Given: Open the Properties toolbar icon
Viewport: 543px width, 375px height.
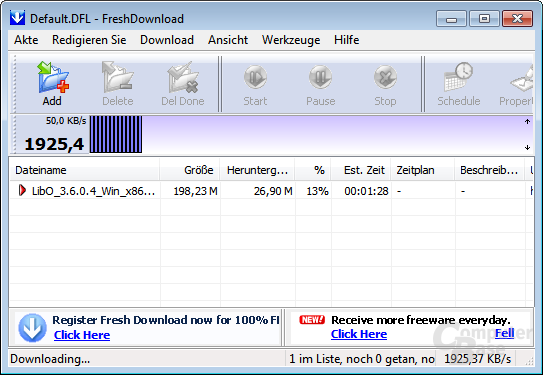Looking at the screenshot, I should [x=522, y=79].
